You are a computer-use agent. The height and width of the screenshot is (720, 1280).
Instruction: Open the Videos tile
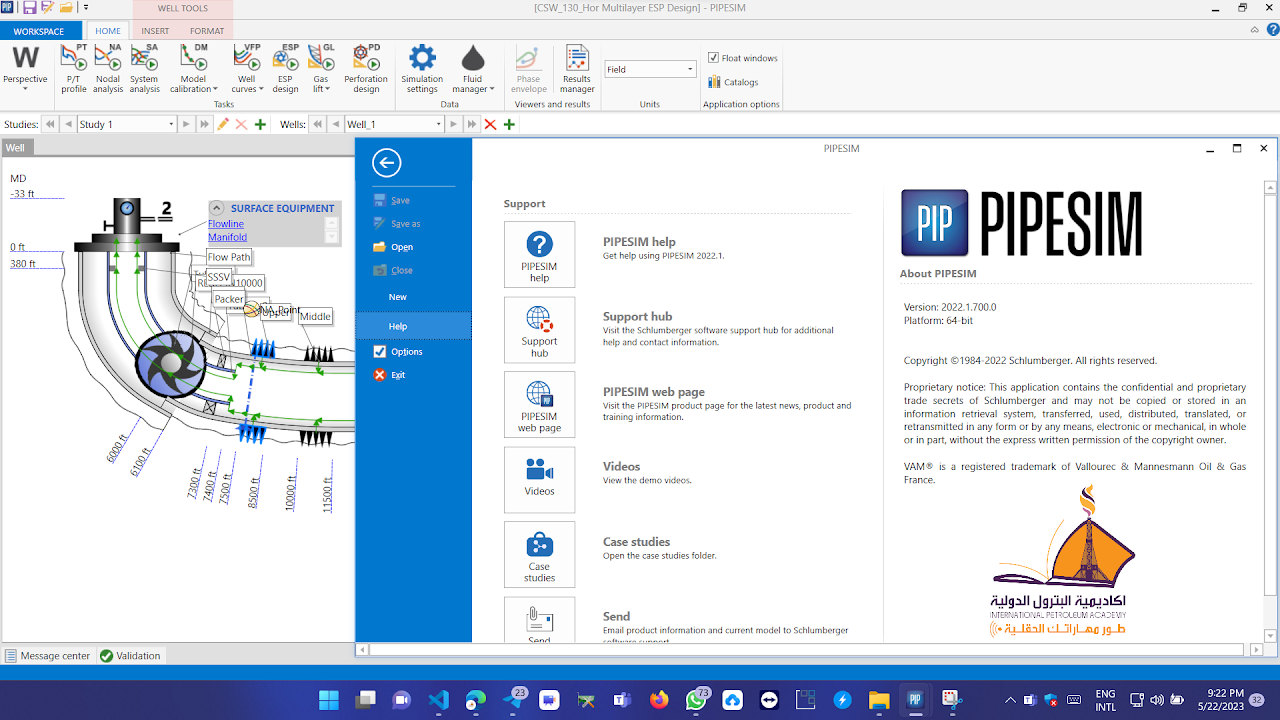(x=539, y=479)
